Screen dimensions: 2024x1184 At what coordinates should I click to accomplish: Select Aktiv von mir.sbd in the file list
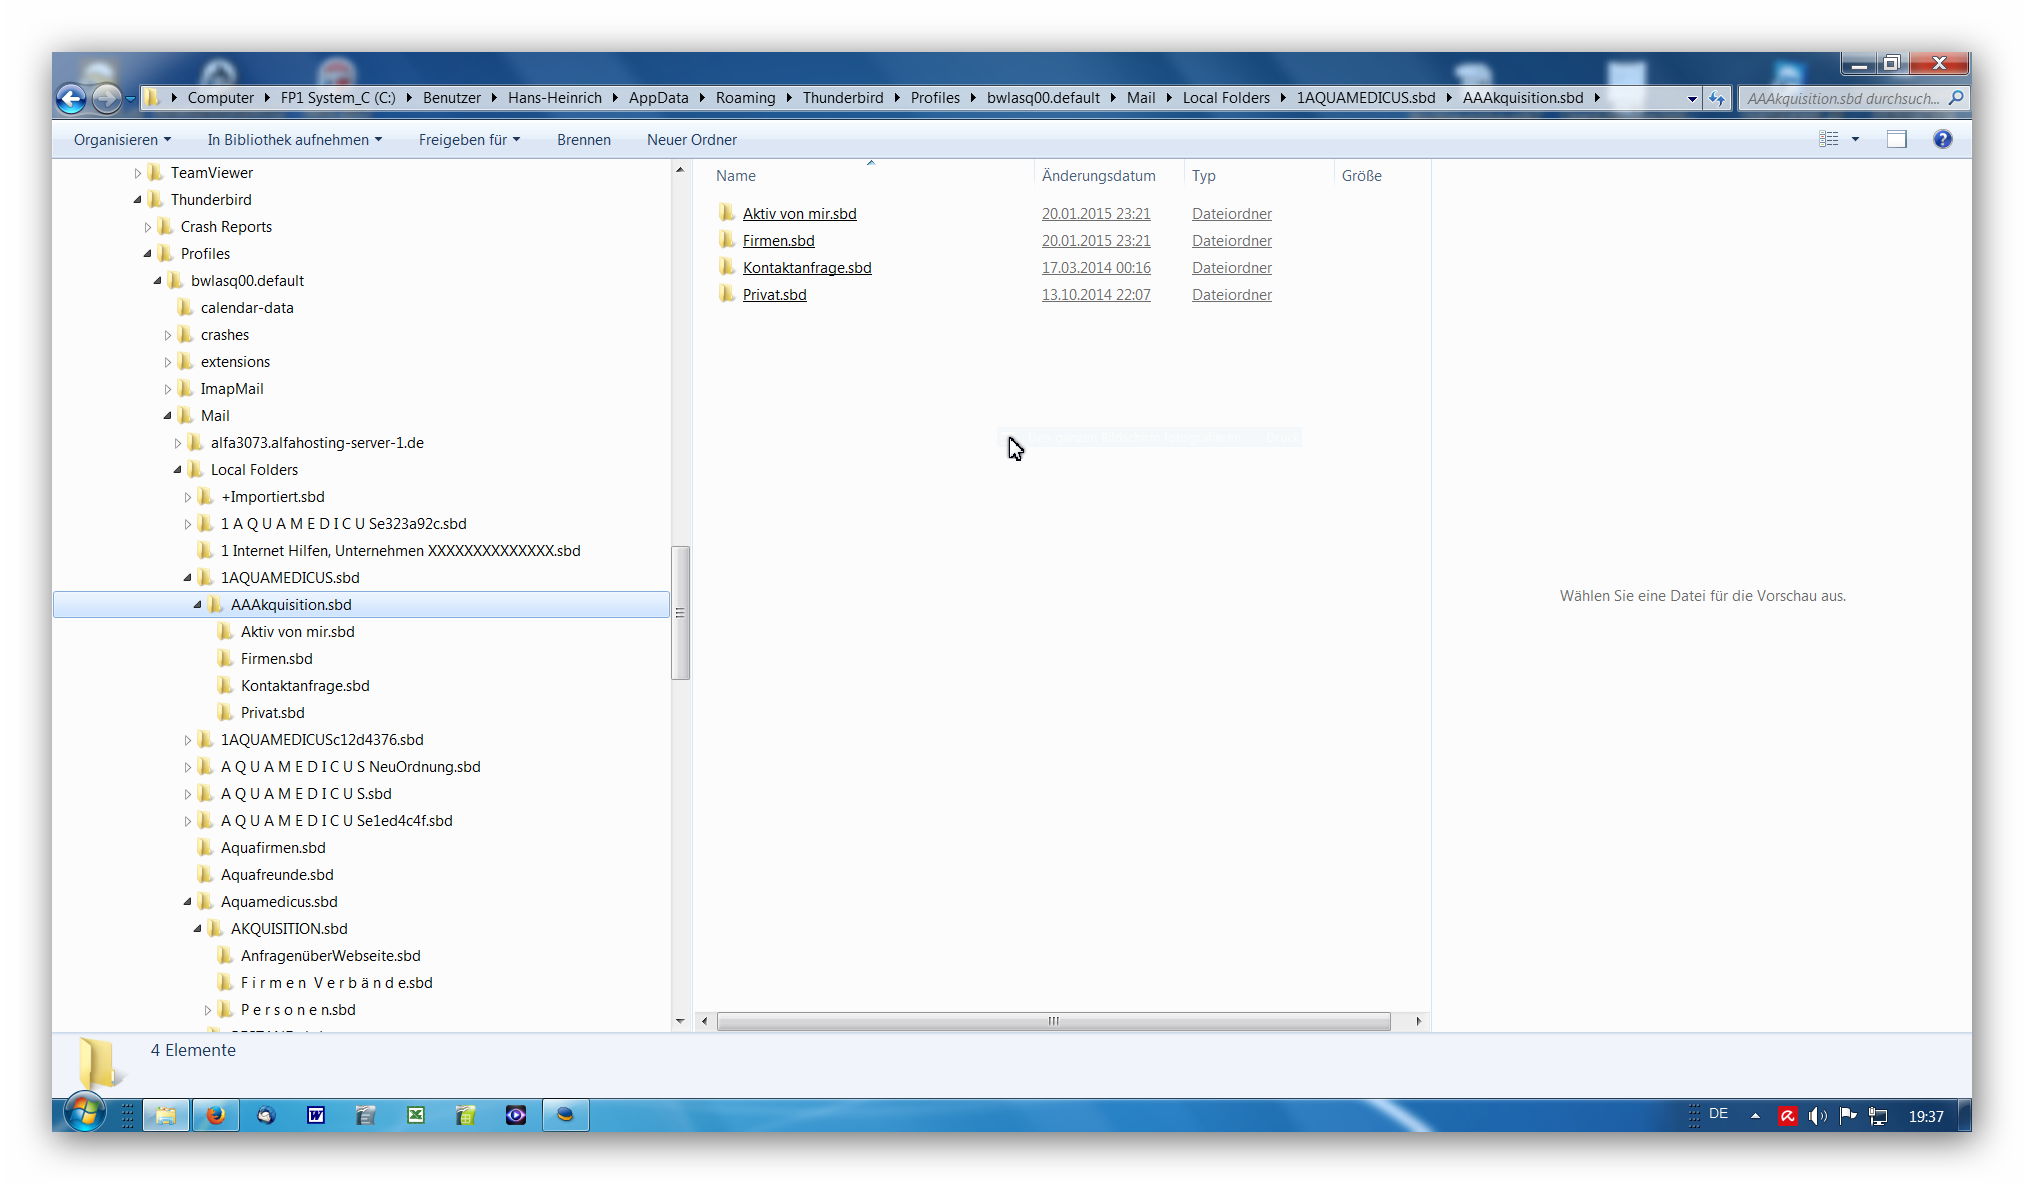799,213
